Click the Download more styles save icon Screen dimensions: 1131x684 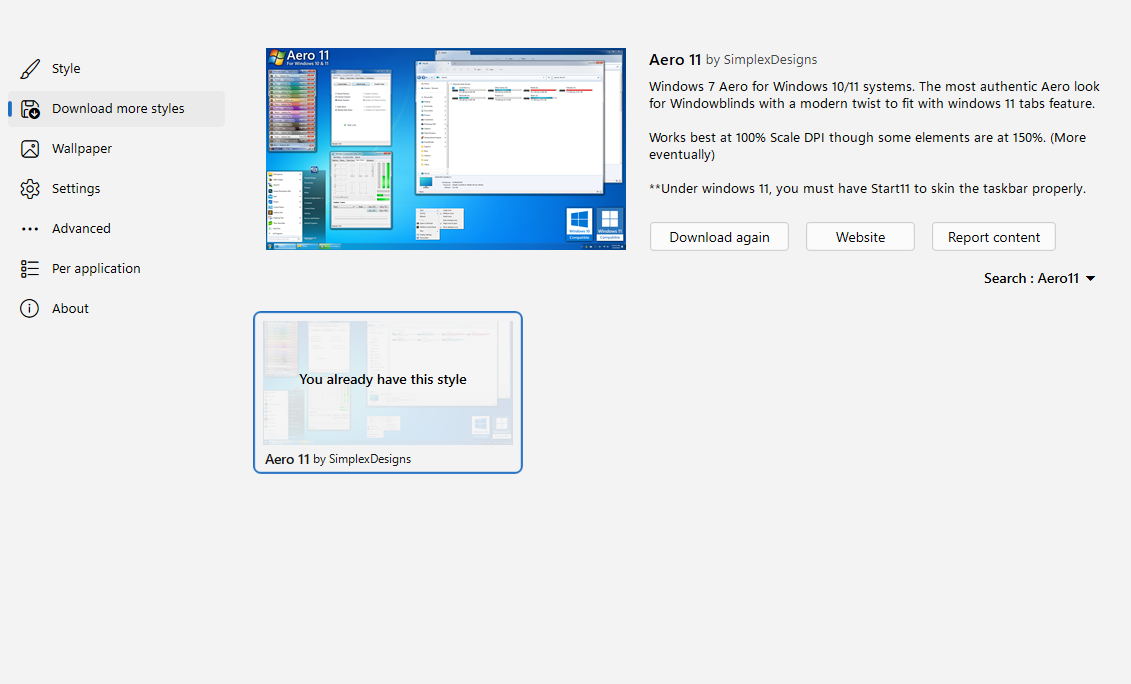tap(30, 109)
